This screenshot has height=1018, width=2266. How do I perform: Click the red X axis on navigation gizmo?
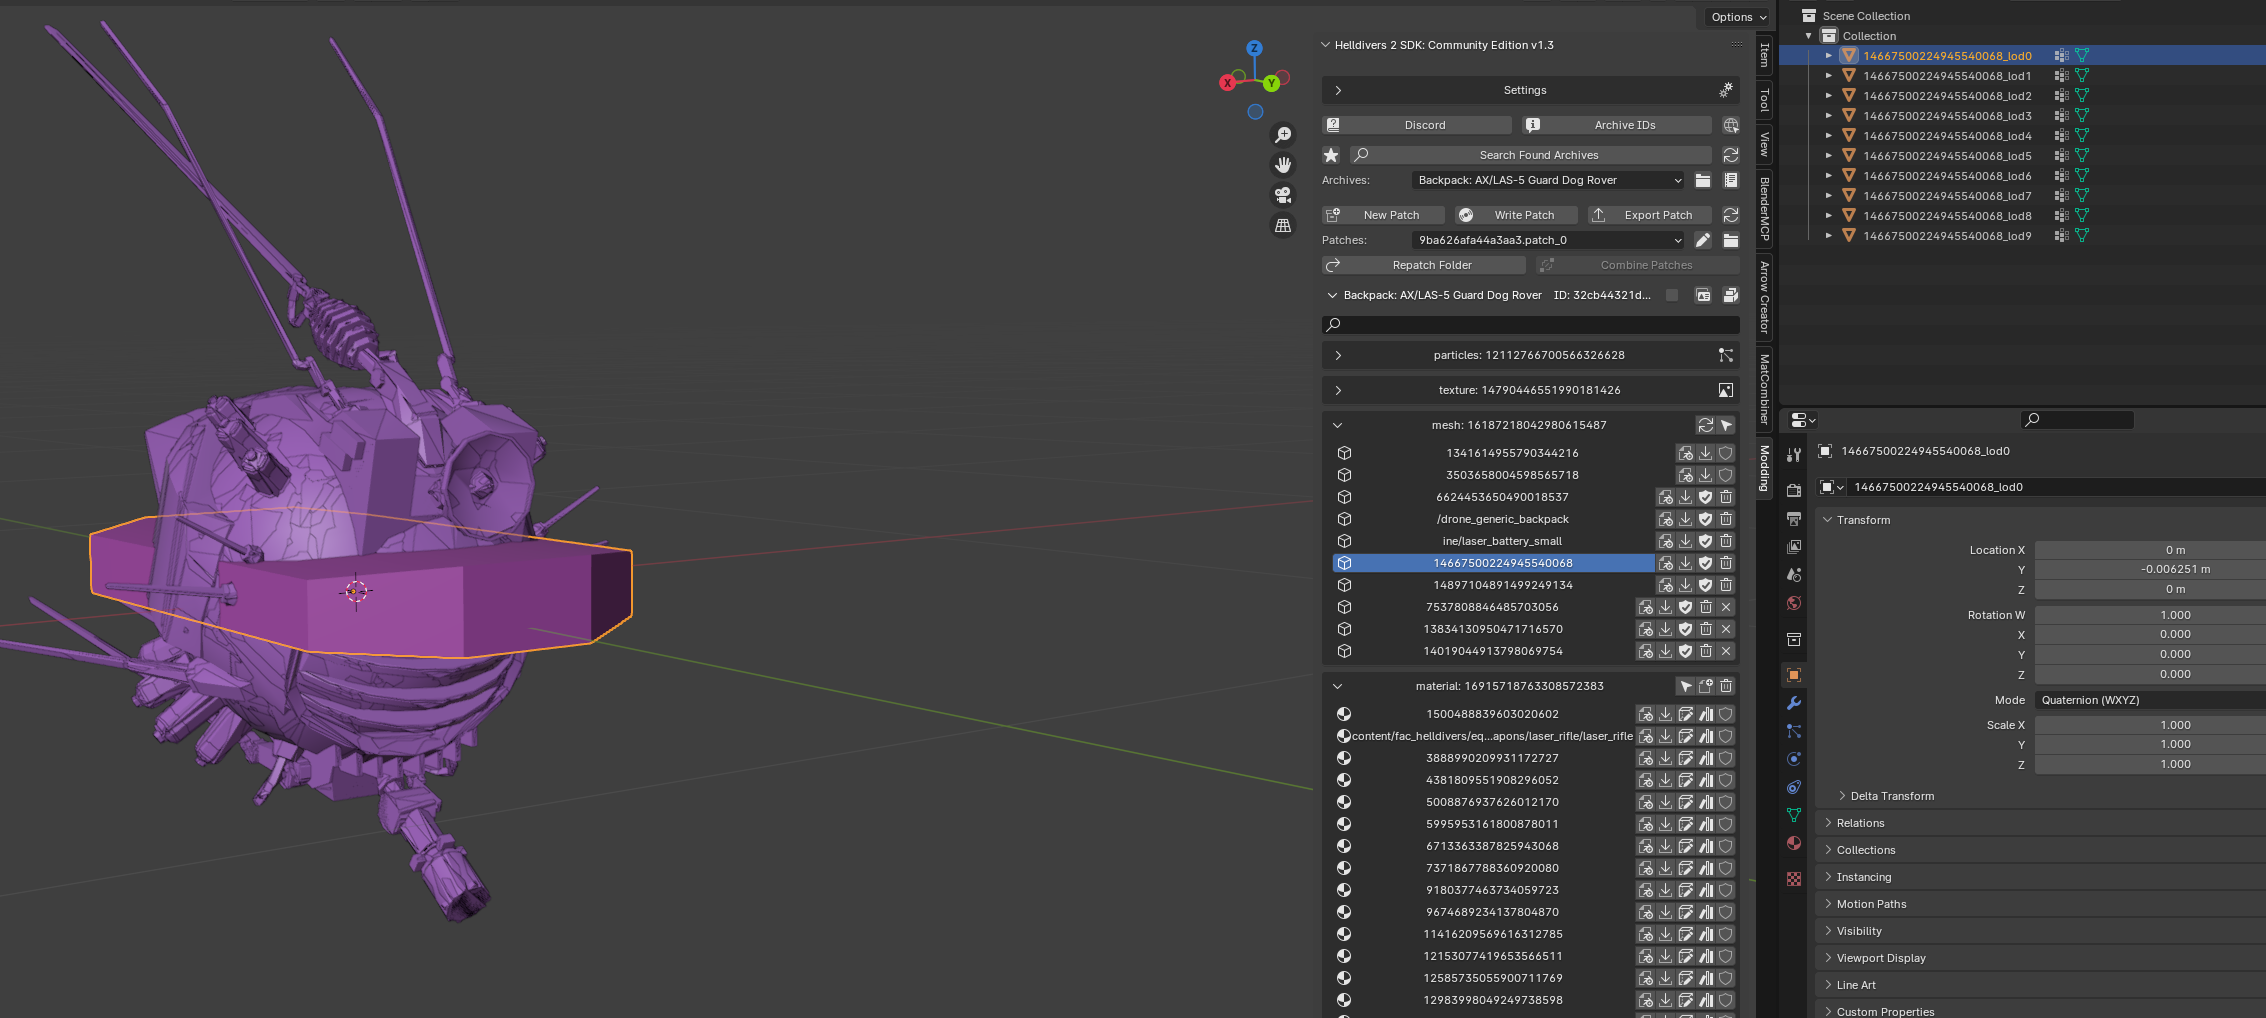(1227, 83)
